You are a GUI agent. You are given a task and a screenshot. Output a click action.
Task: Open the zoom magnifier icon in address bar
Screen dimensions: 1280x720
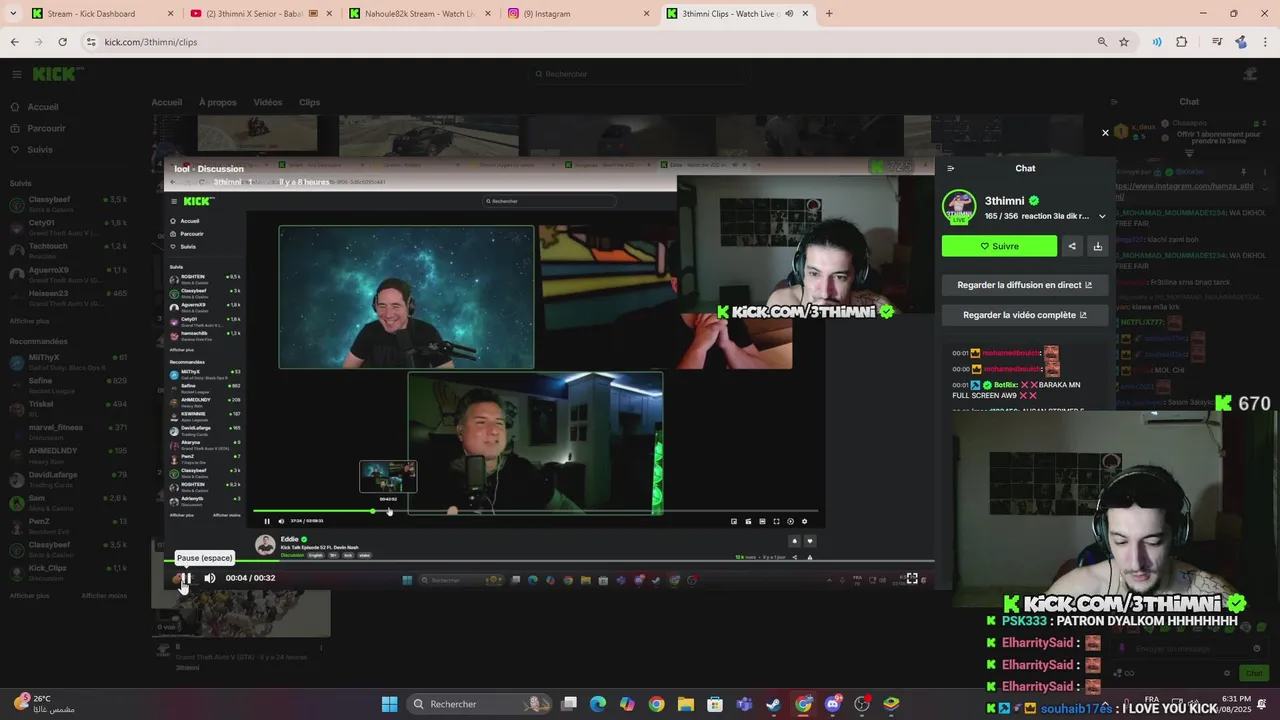click(x=1102, y=42)
